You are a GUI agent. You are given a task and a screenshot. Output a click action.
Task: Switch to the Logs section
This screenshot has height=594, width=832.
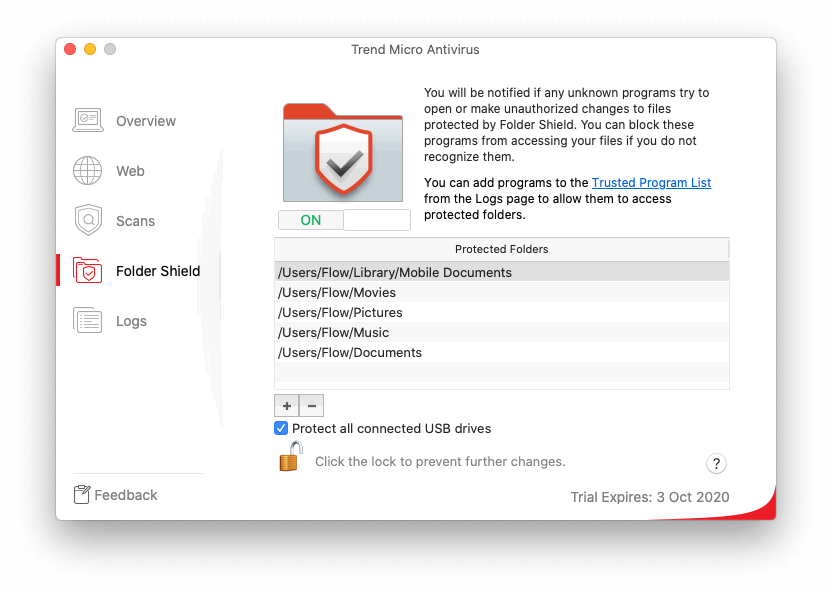tap(131, 321)
